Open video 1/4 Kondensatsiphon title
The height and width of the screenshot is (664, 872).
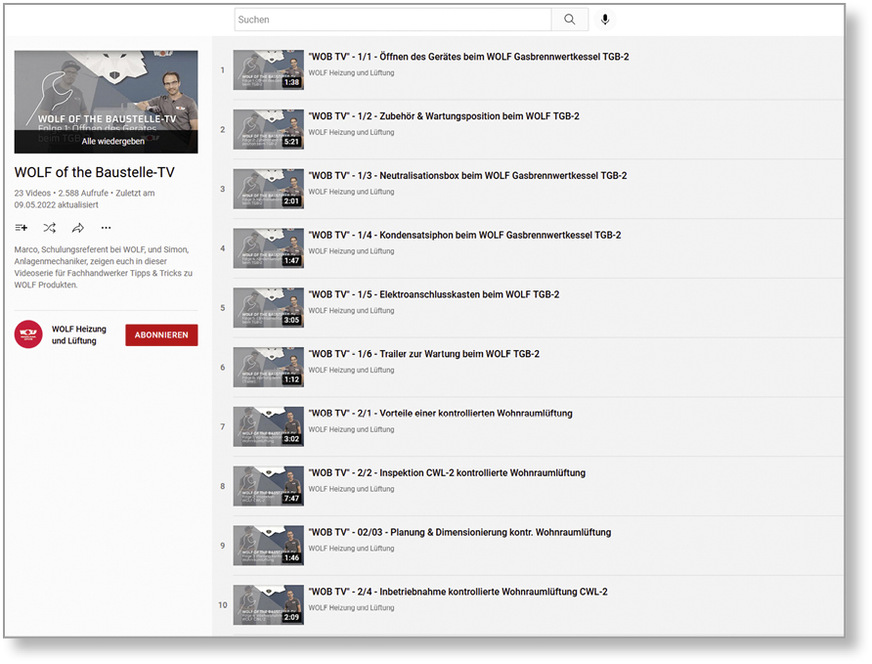coord(464,235)
